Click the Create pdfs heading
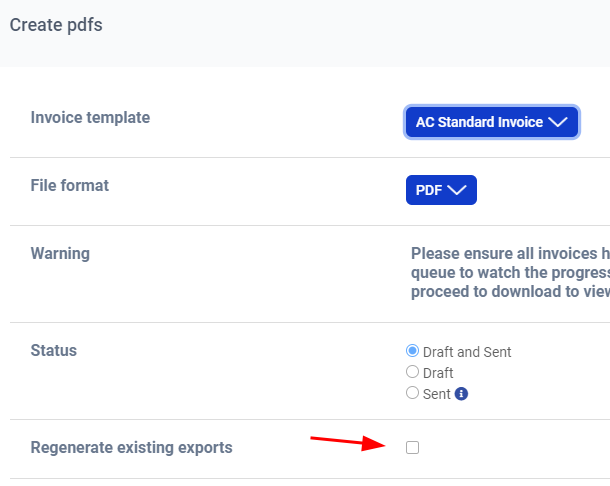The height and width of the screenshot is (486, 610). pyautogui.click(x=56, y=25)
